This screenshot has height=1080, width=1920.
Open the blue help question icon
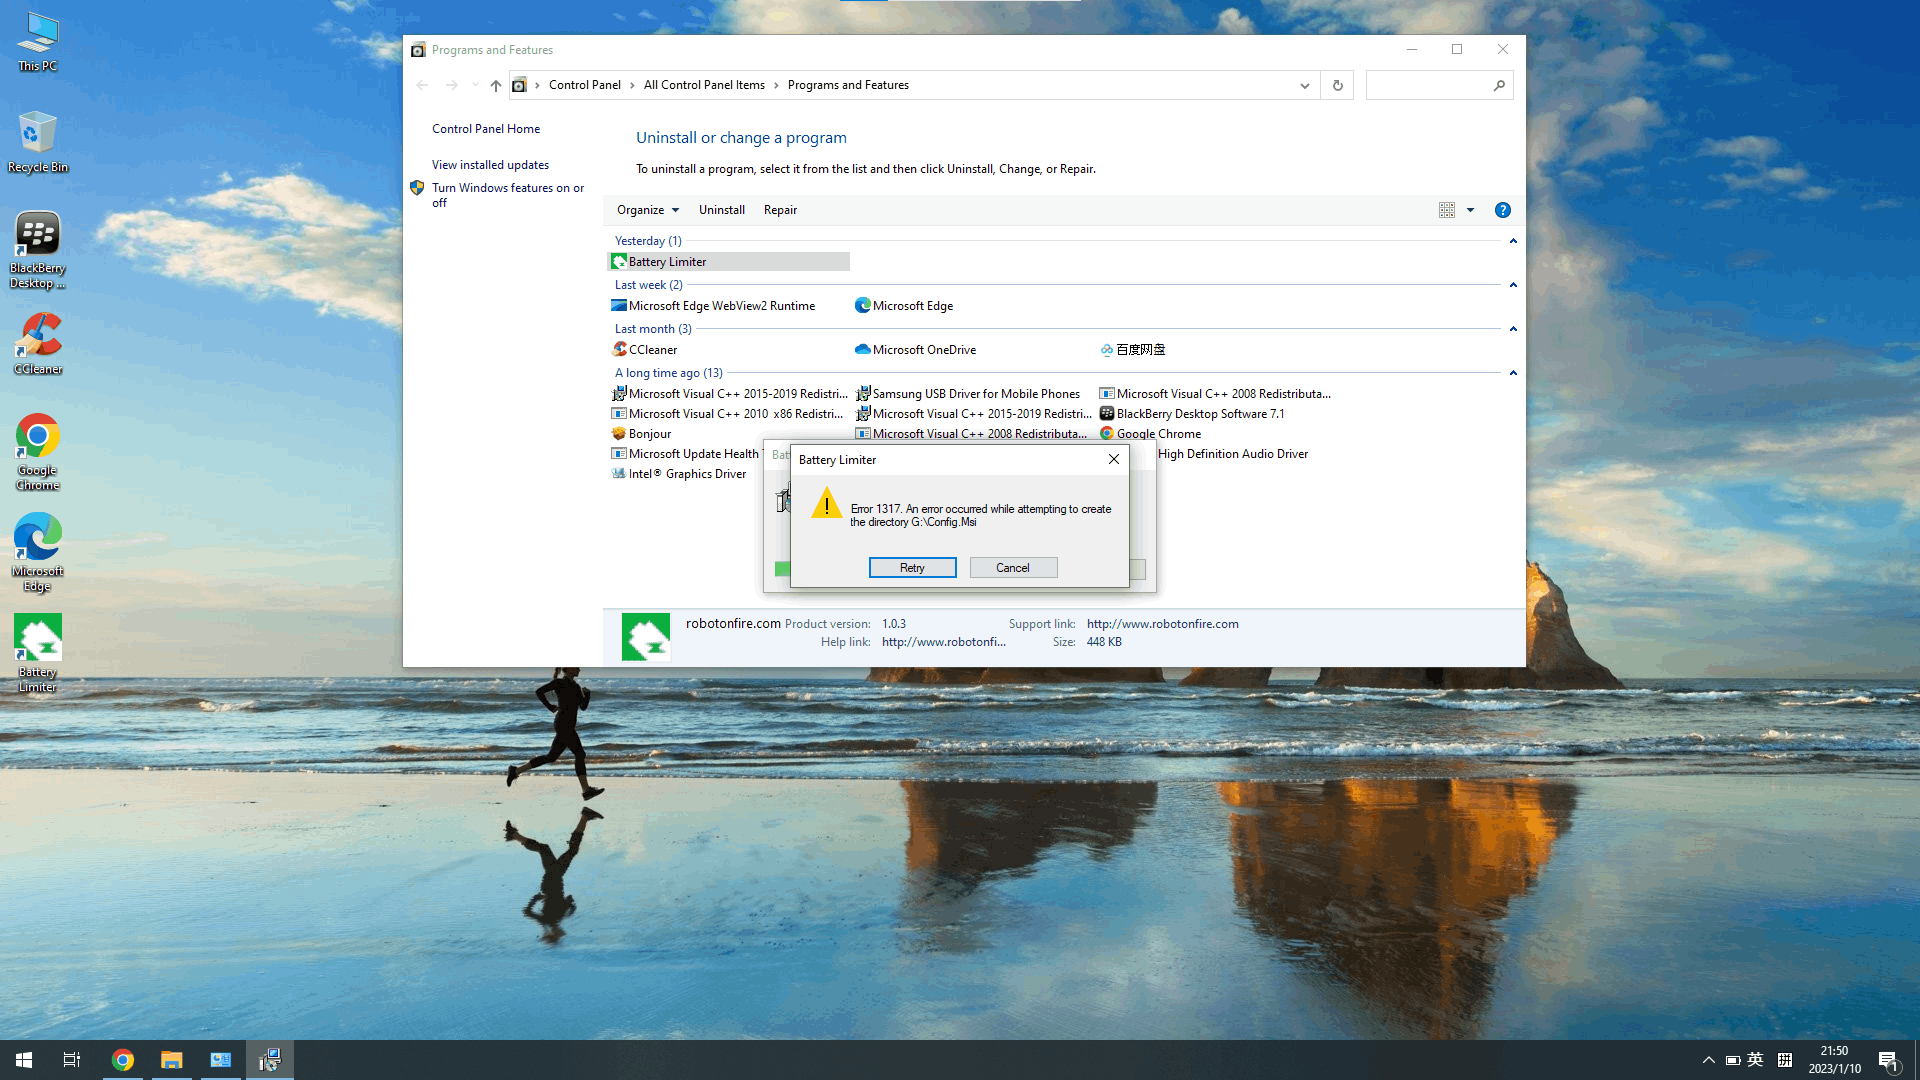[1502, 210]
